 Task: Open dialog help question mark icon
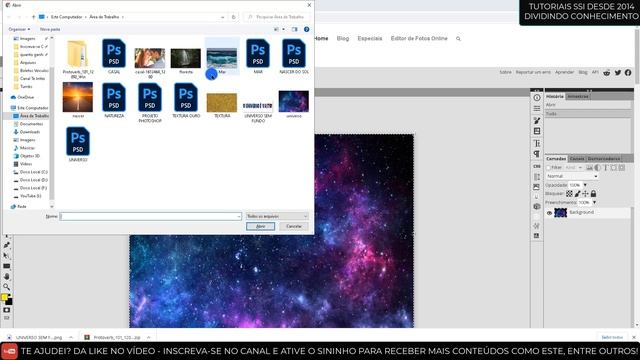tap(307, 29)
